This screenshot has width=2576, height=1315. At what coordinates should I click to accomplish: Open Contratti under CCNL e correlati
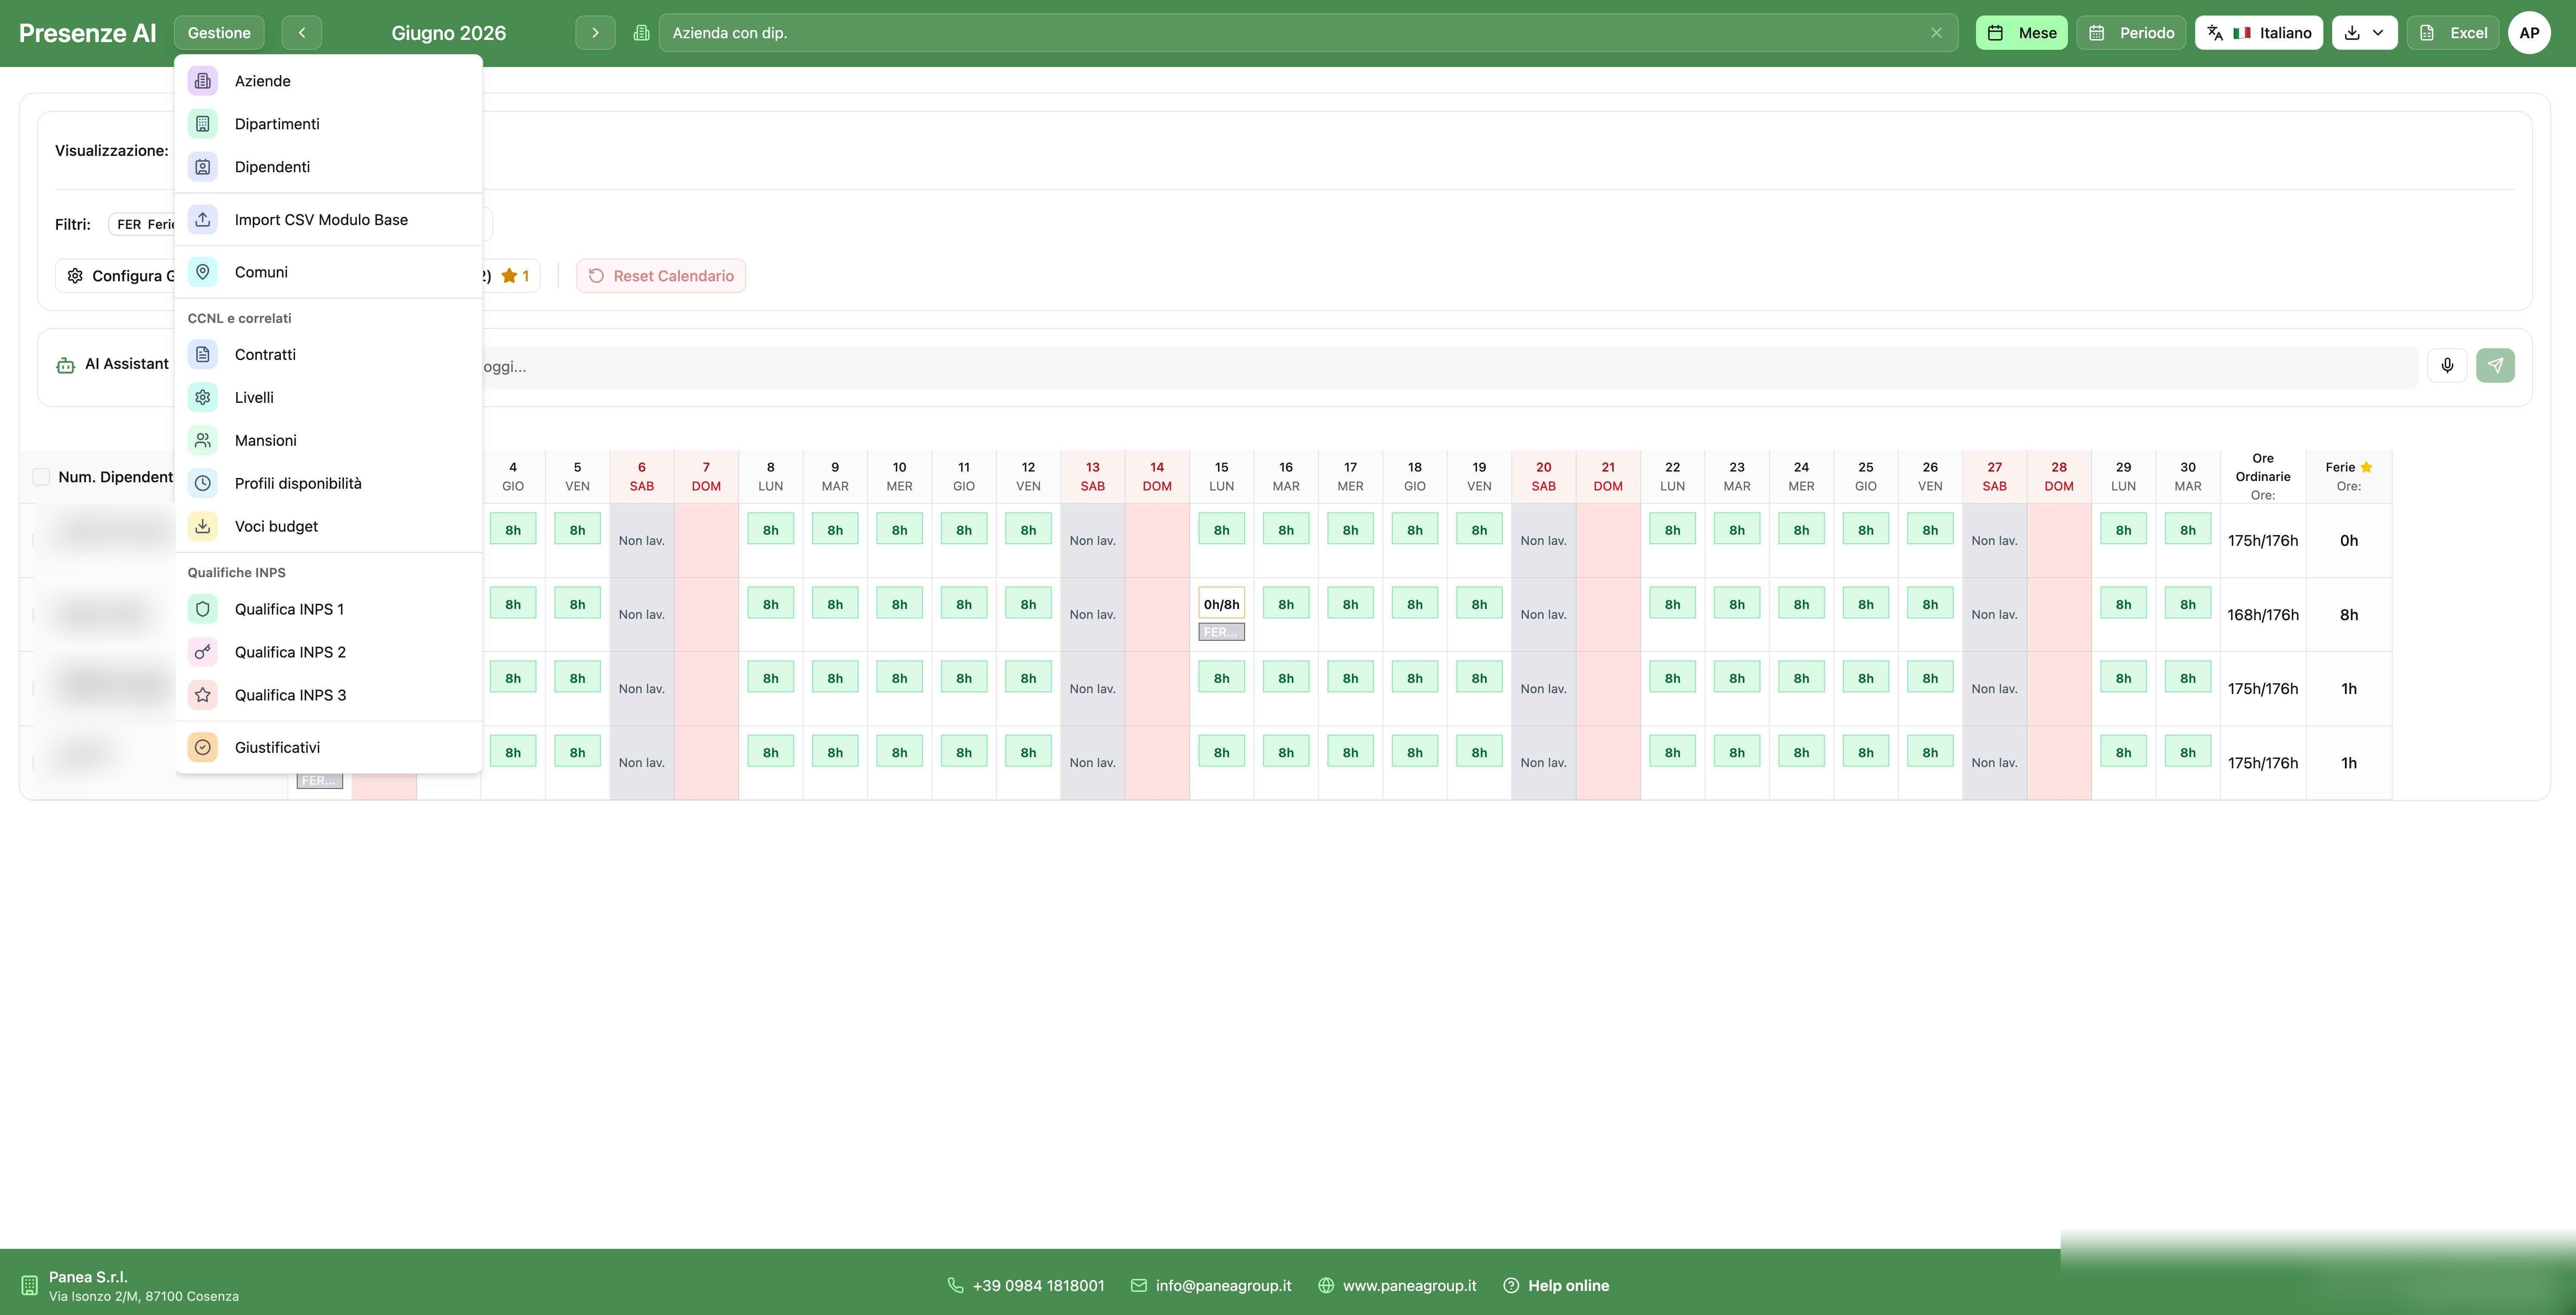[328, 355]
